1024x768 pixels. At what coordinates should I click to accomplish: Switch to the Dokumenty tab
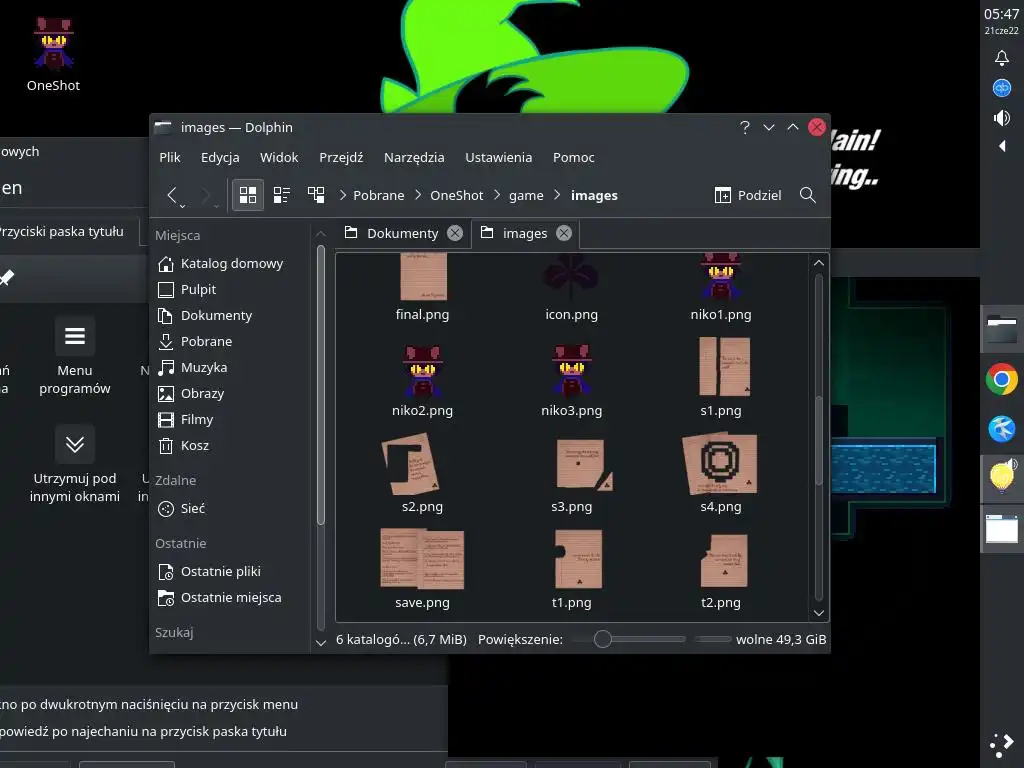pyautogui.click(x=403, y=233)
